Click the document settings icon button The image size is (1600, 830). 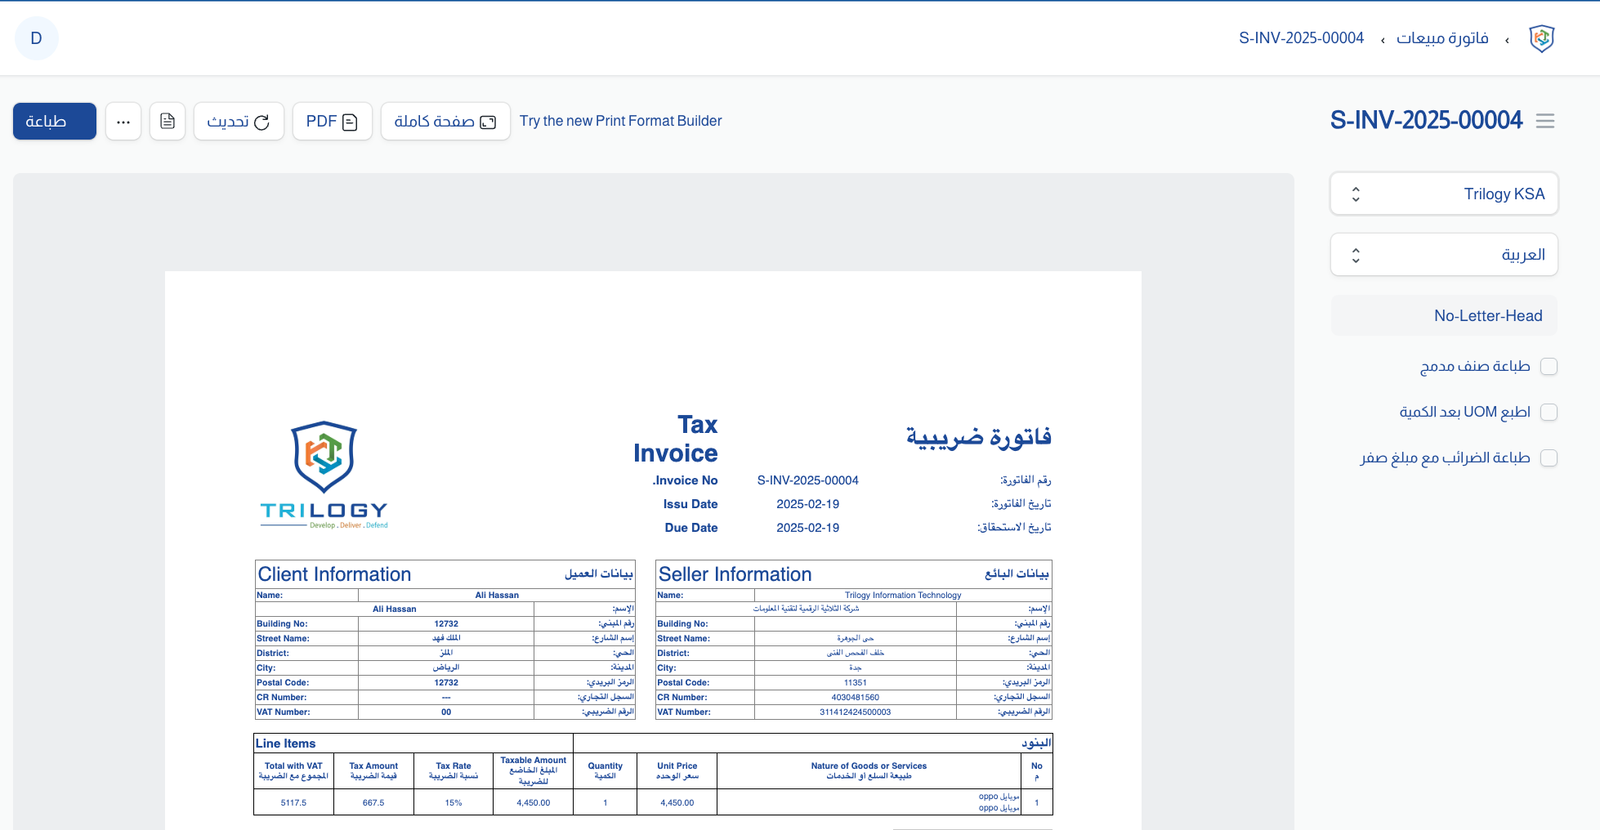168,122
